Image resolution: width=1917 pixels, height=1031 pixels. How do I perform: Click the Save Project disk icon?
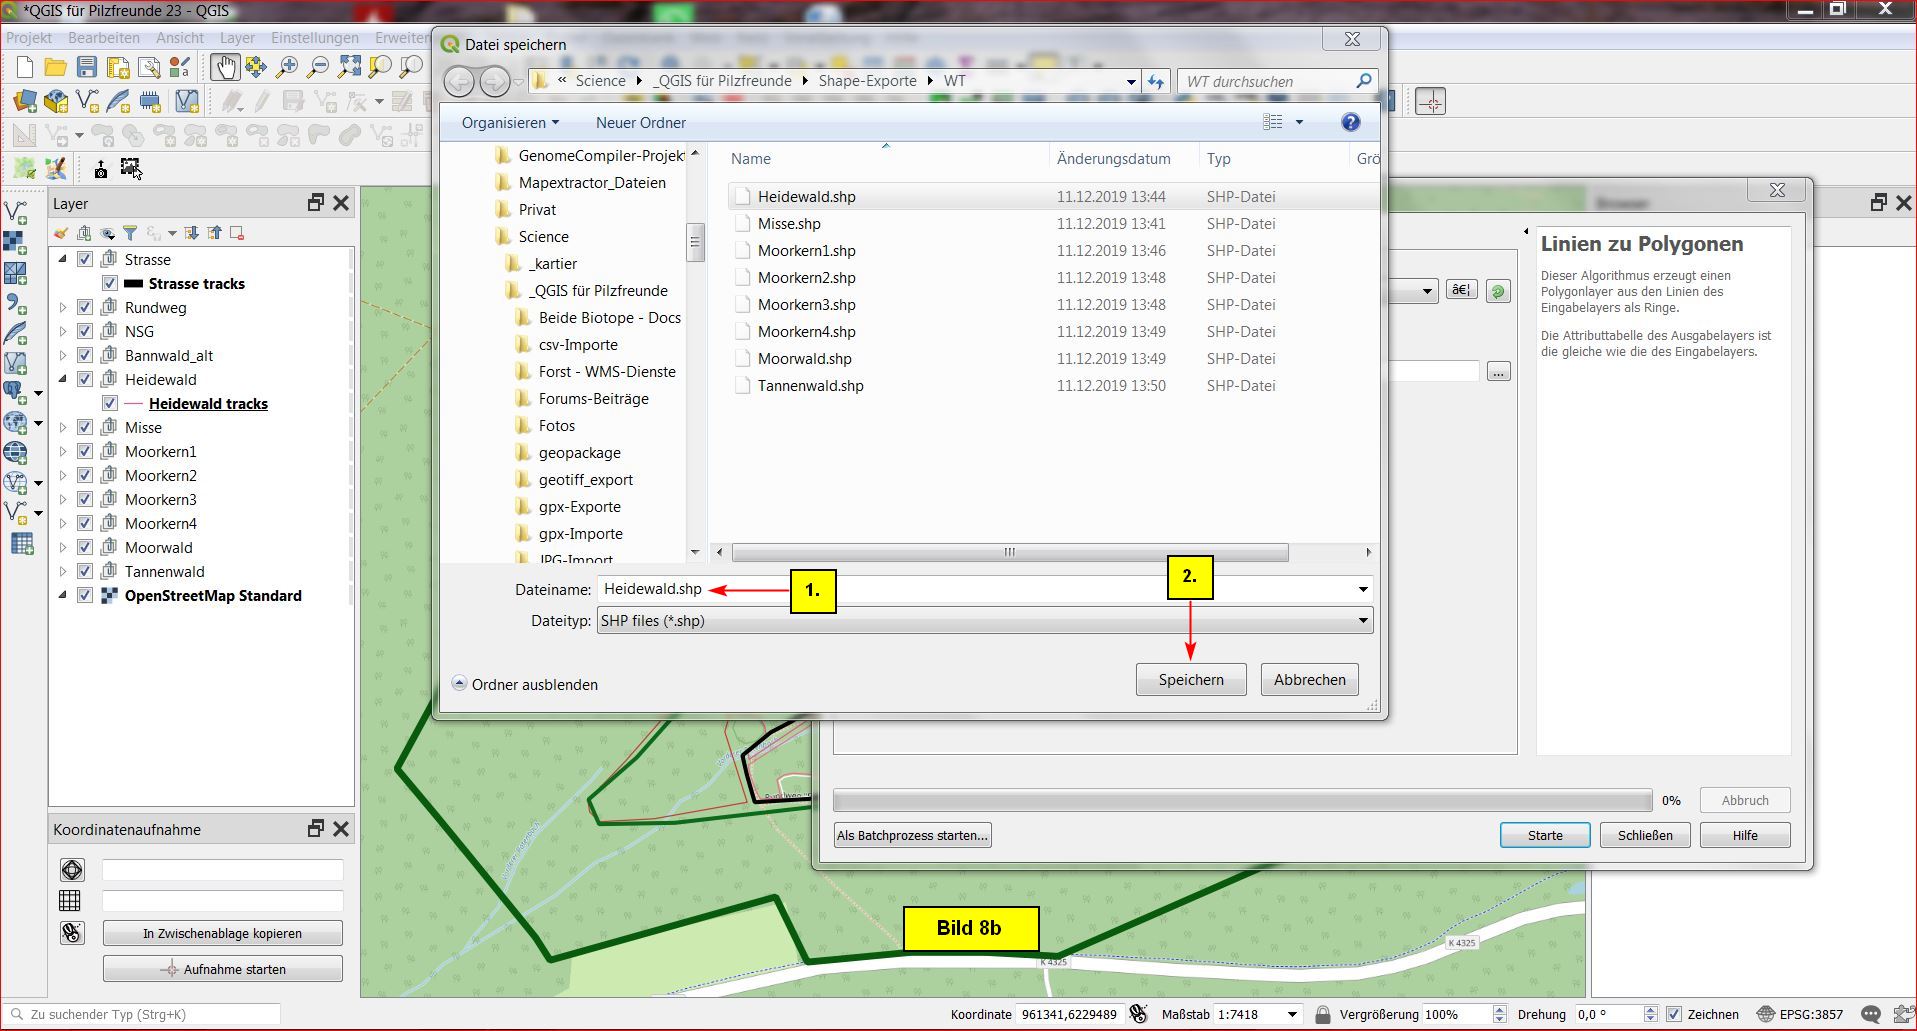pyautogui.click(x=87, y=67)
